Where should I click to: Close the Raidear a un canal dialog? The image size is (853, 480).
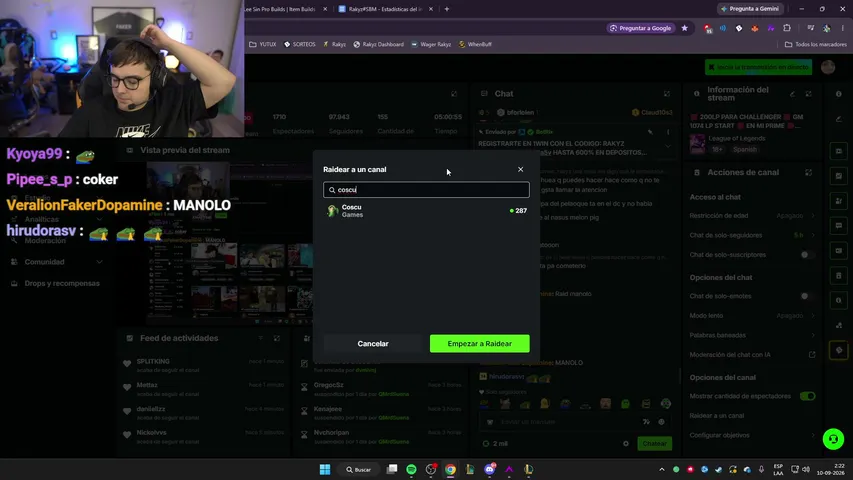521,169
